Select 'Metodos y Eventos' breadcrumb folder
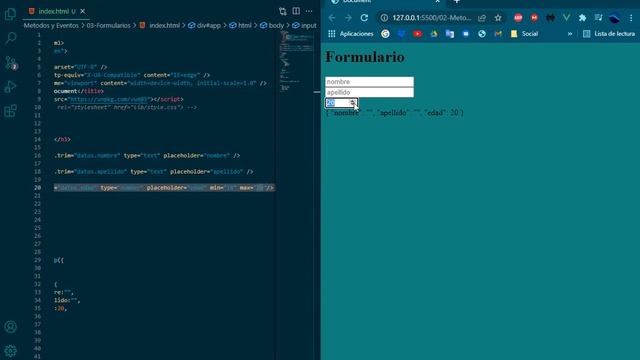 coord(51,25)
